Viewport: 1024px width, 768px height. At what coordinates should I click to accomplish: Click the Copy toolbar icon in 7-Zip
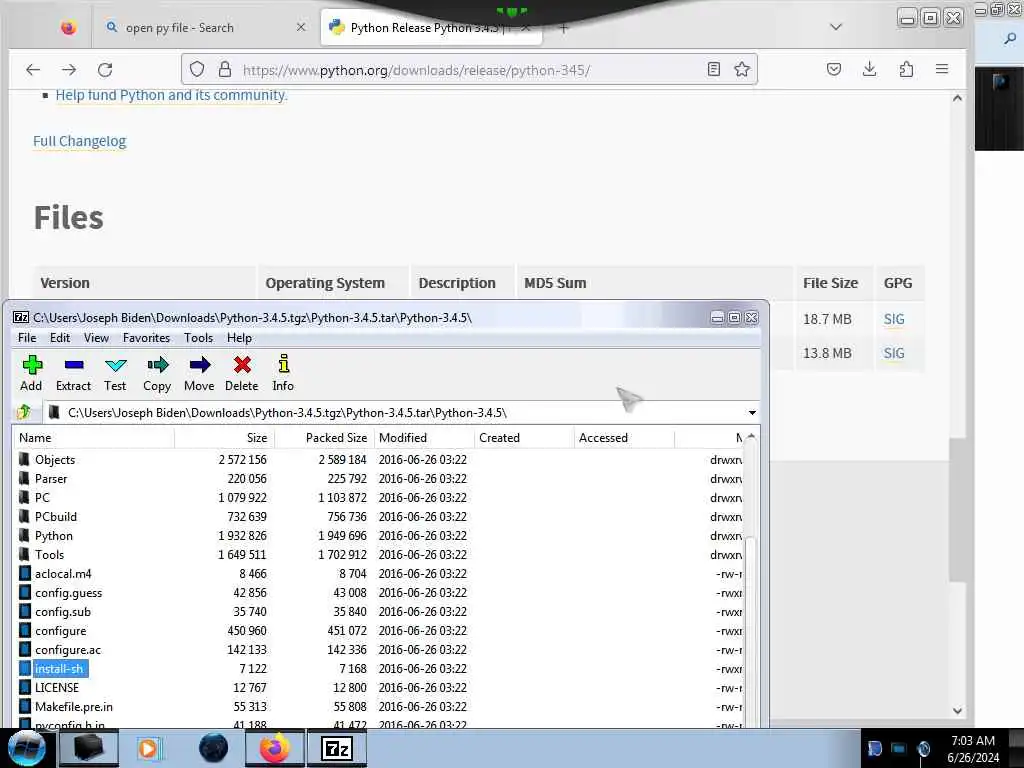click(157, 374)
